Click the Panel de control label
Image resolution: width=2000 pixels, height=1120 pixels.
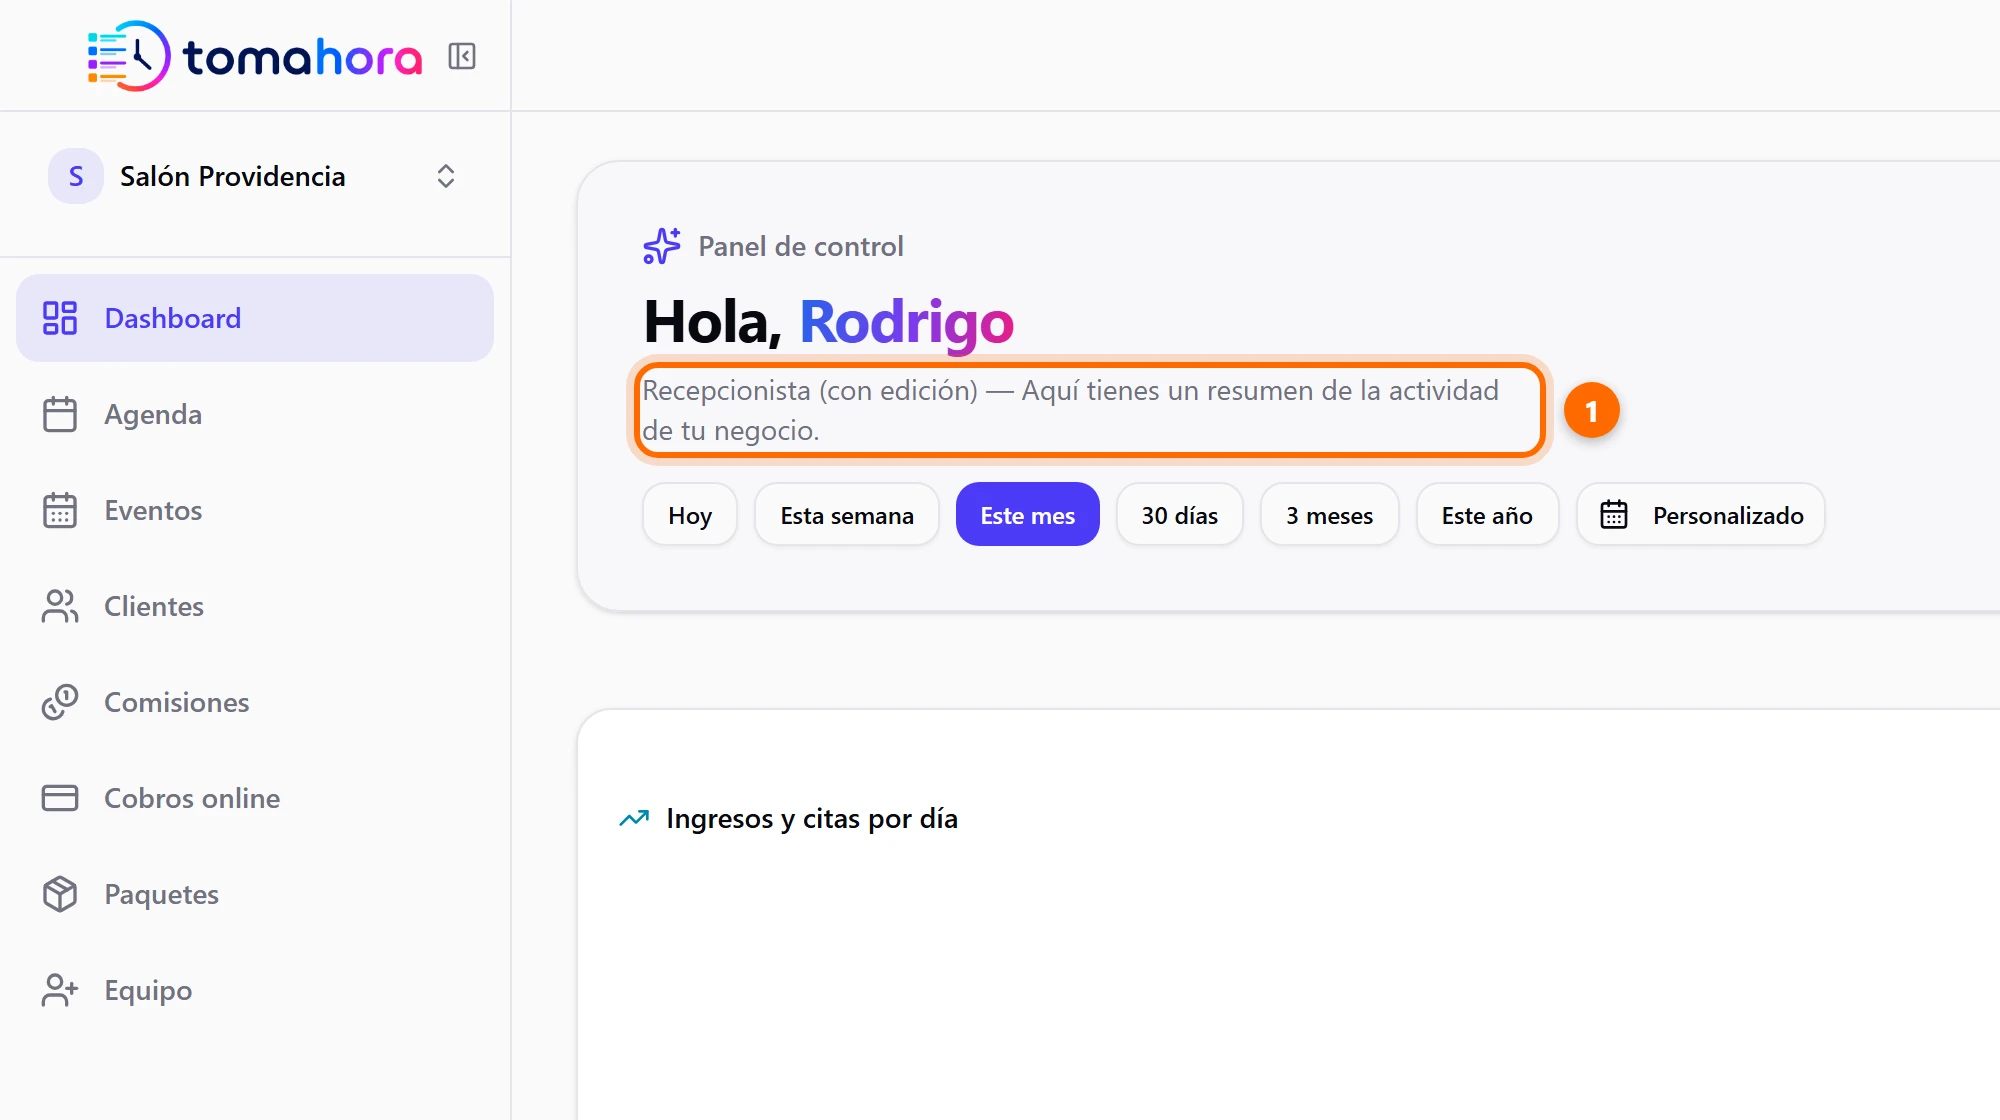tap(801, 246)
